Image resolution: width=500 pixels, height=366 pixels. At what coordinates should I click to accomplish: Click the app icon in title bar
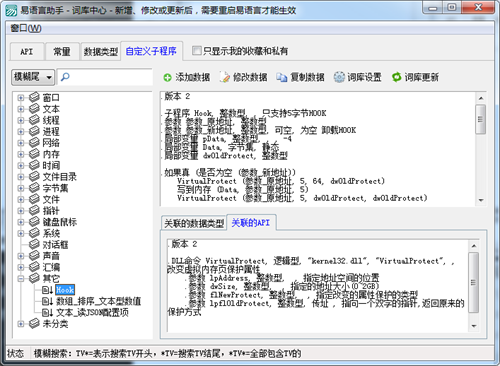pyautogui.click(x=11, y=11)
